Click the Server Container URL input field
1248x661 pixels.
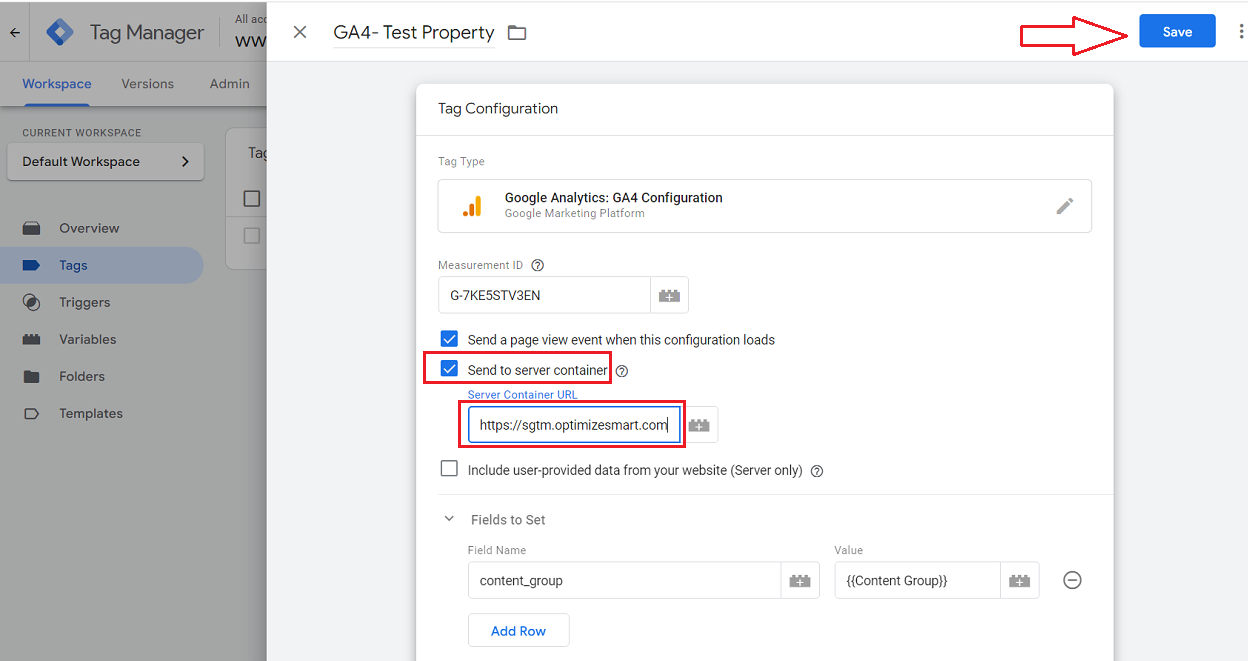pos(573,425)
